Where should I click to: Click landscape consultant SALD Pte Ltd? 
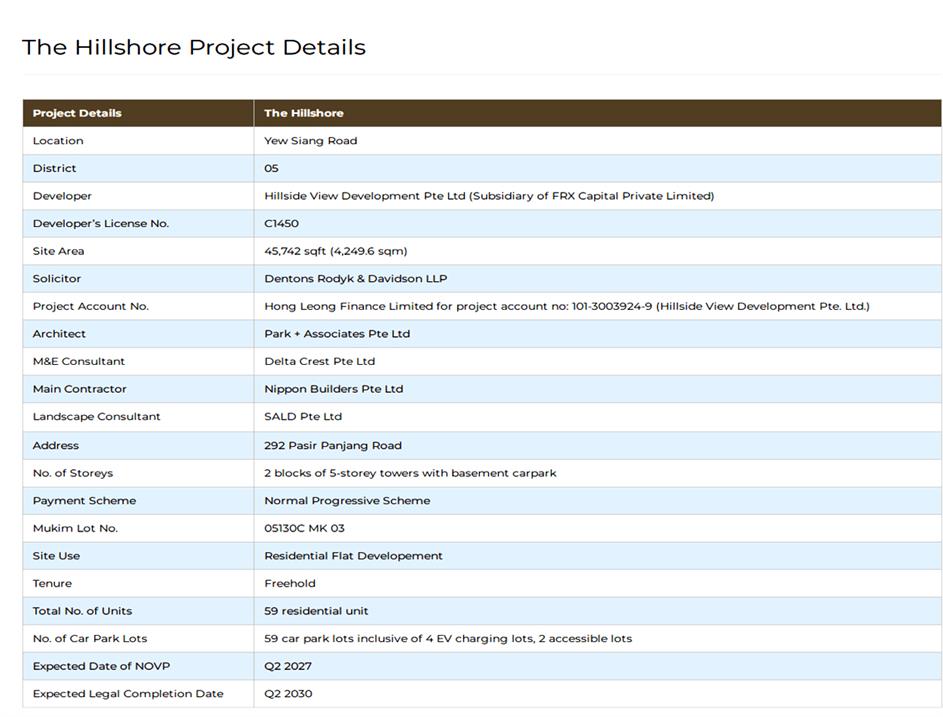303,416
